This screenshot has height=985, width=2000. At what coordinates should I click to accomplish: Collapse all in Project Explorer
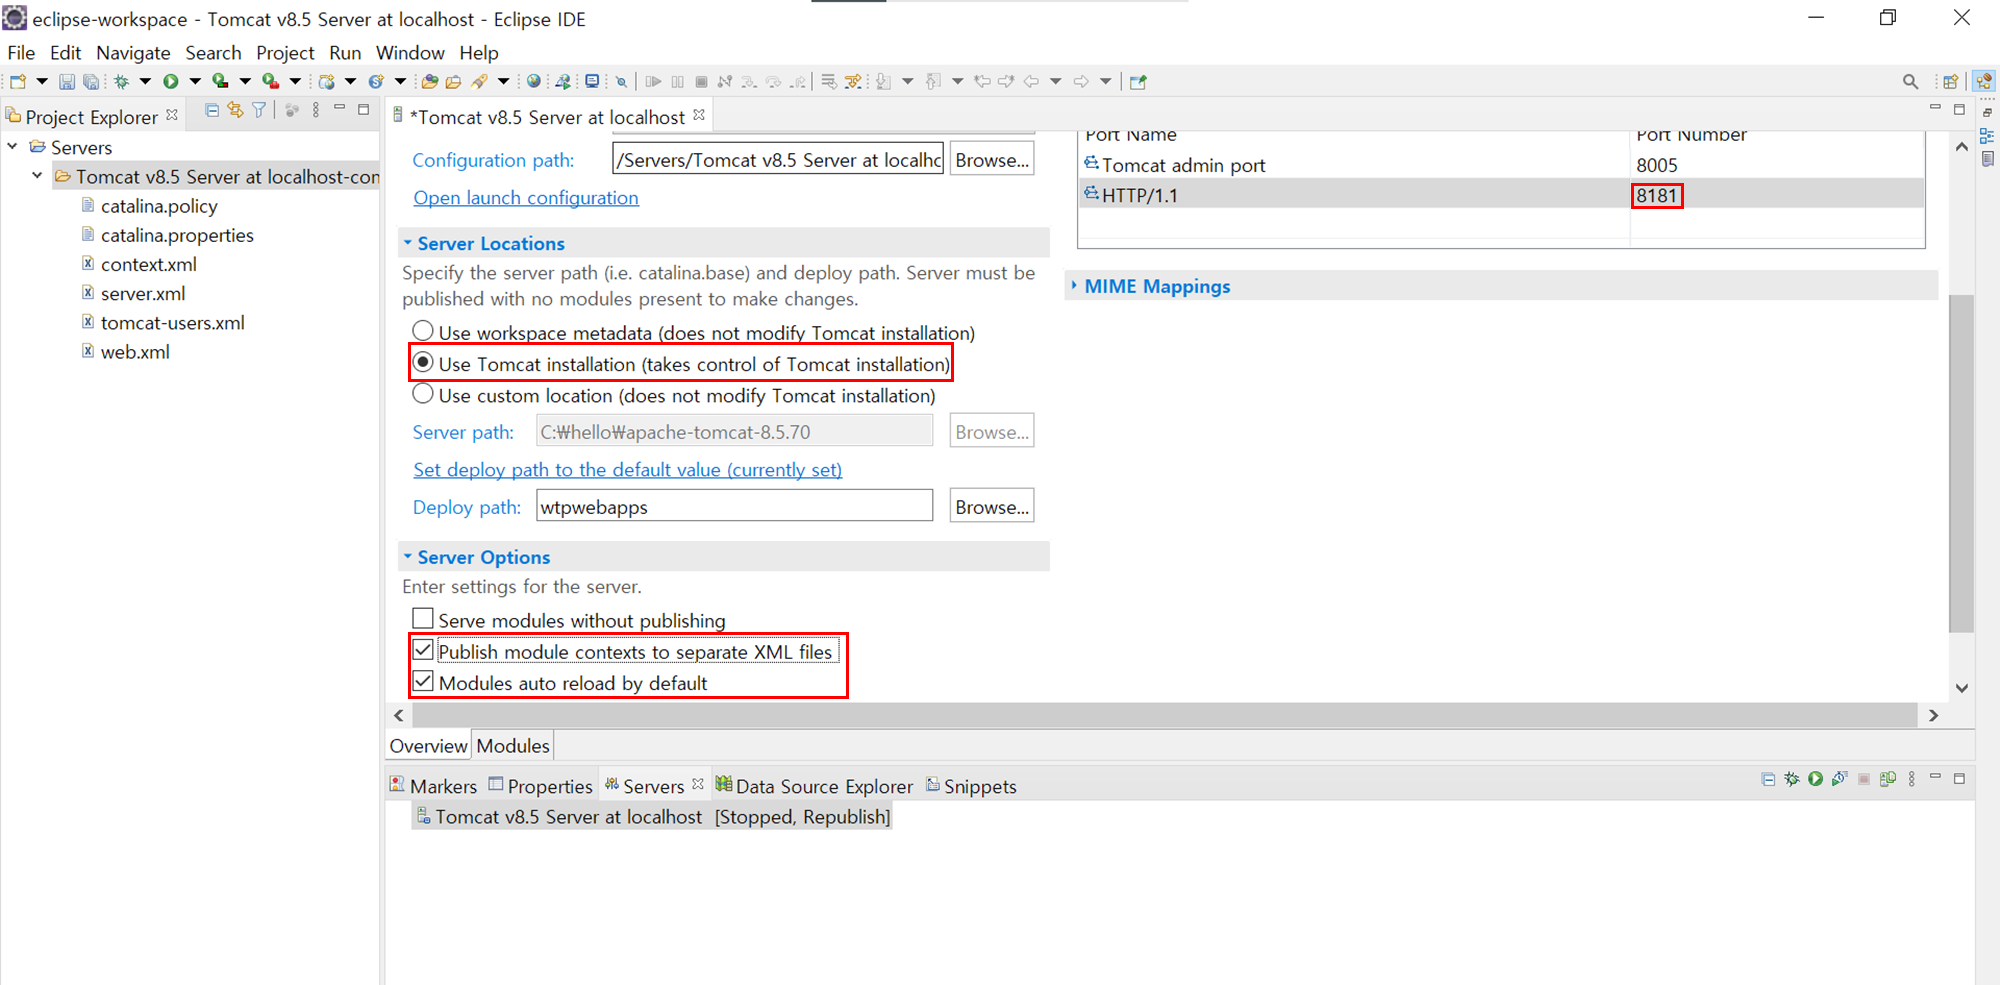212,111
